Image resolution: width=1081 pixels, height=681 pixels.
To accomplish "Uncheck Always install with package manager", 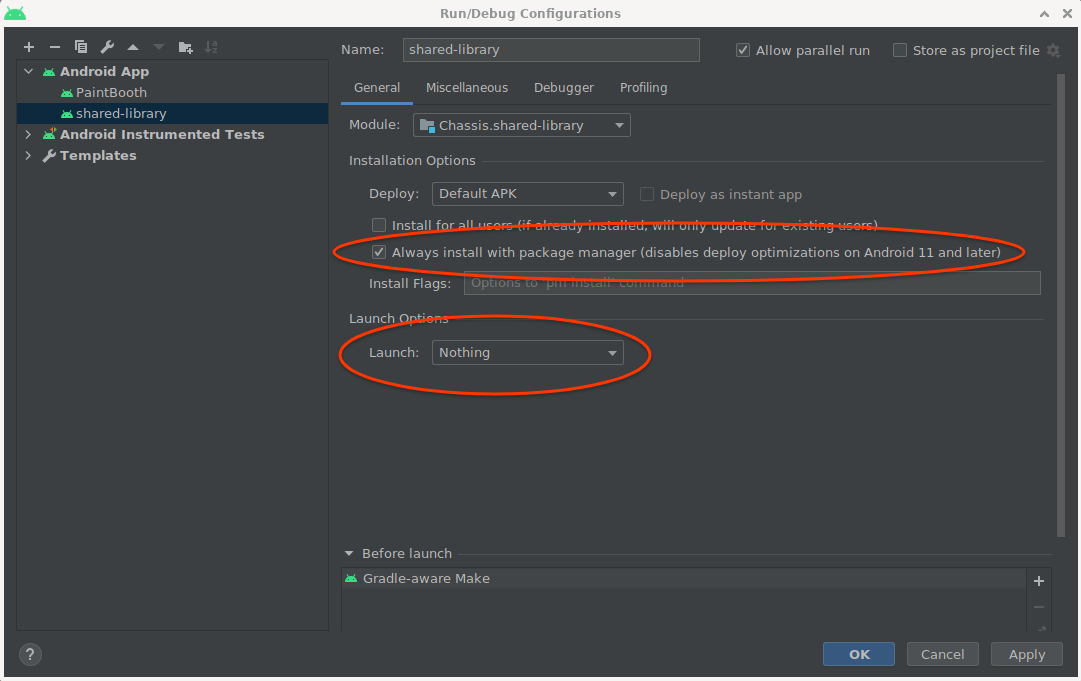I will tap(379, 253).
